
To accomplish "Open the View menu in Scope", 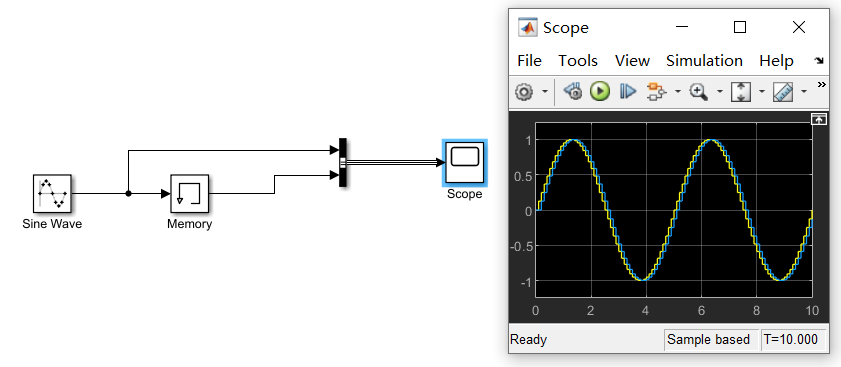I will [632, 61].
